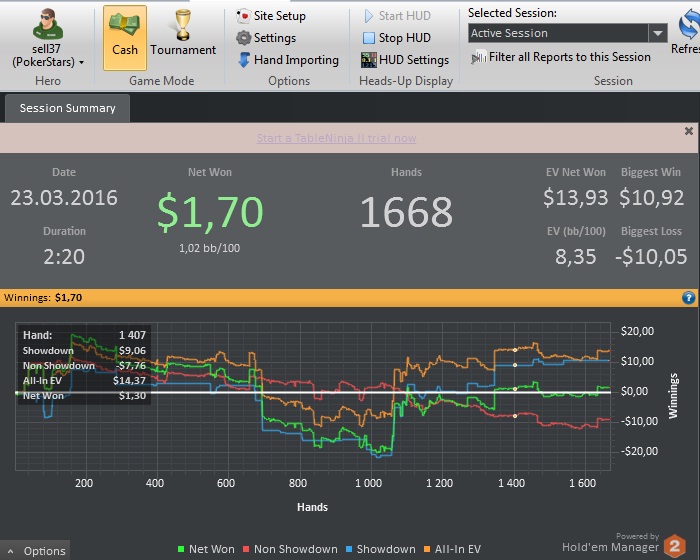The width and height of the screenshot is (700, 560).
Task: Open HUD Settings
Action: click(404, 60)
